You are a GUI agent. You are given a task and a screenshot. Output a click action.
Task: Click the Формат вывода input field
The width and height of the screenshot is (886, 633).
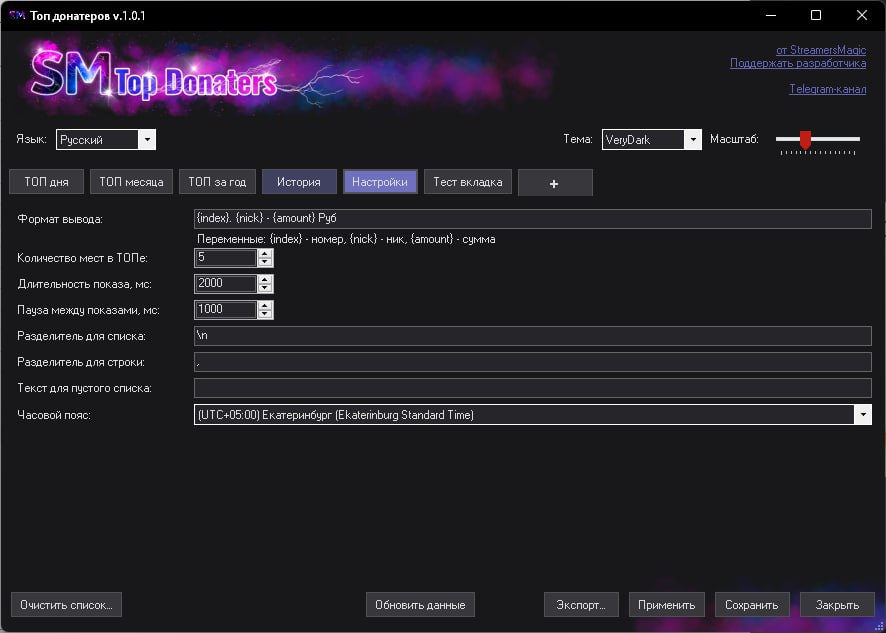(x=532, y=218)
